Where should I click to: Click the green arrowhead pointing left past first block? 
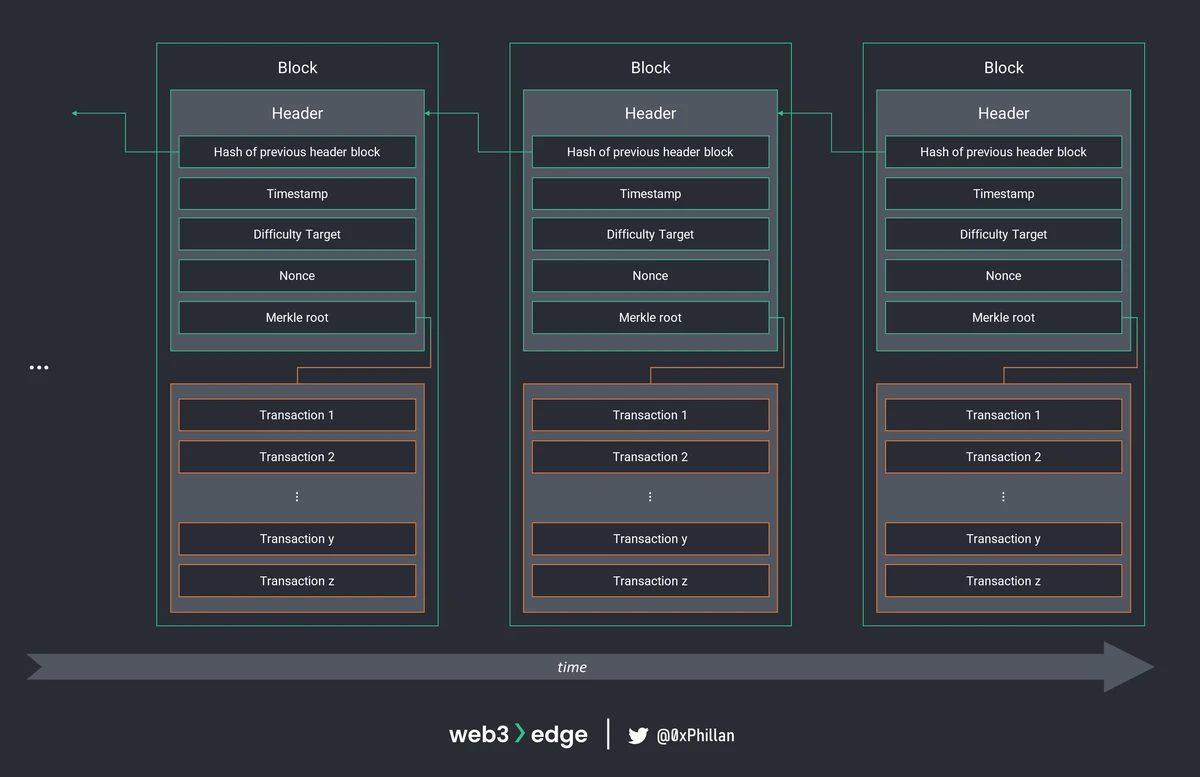point(75,114)
